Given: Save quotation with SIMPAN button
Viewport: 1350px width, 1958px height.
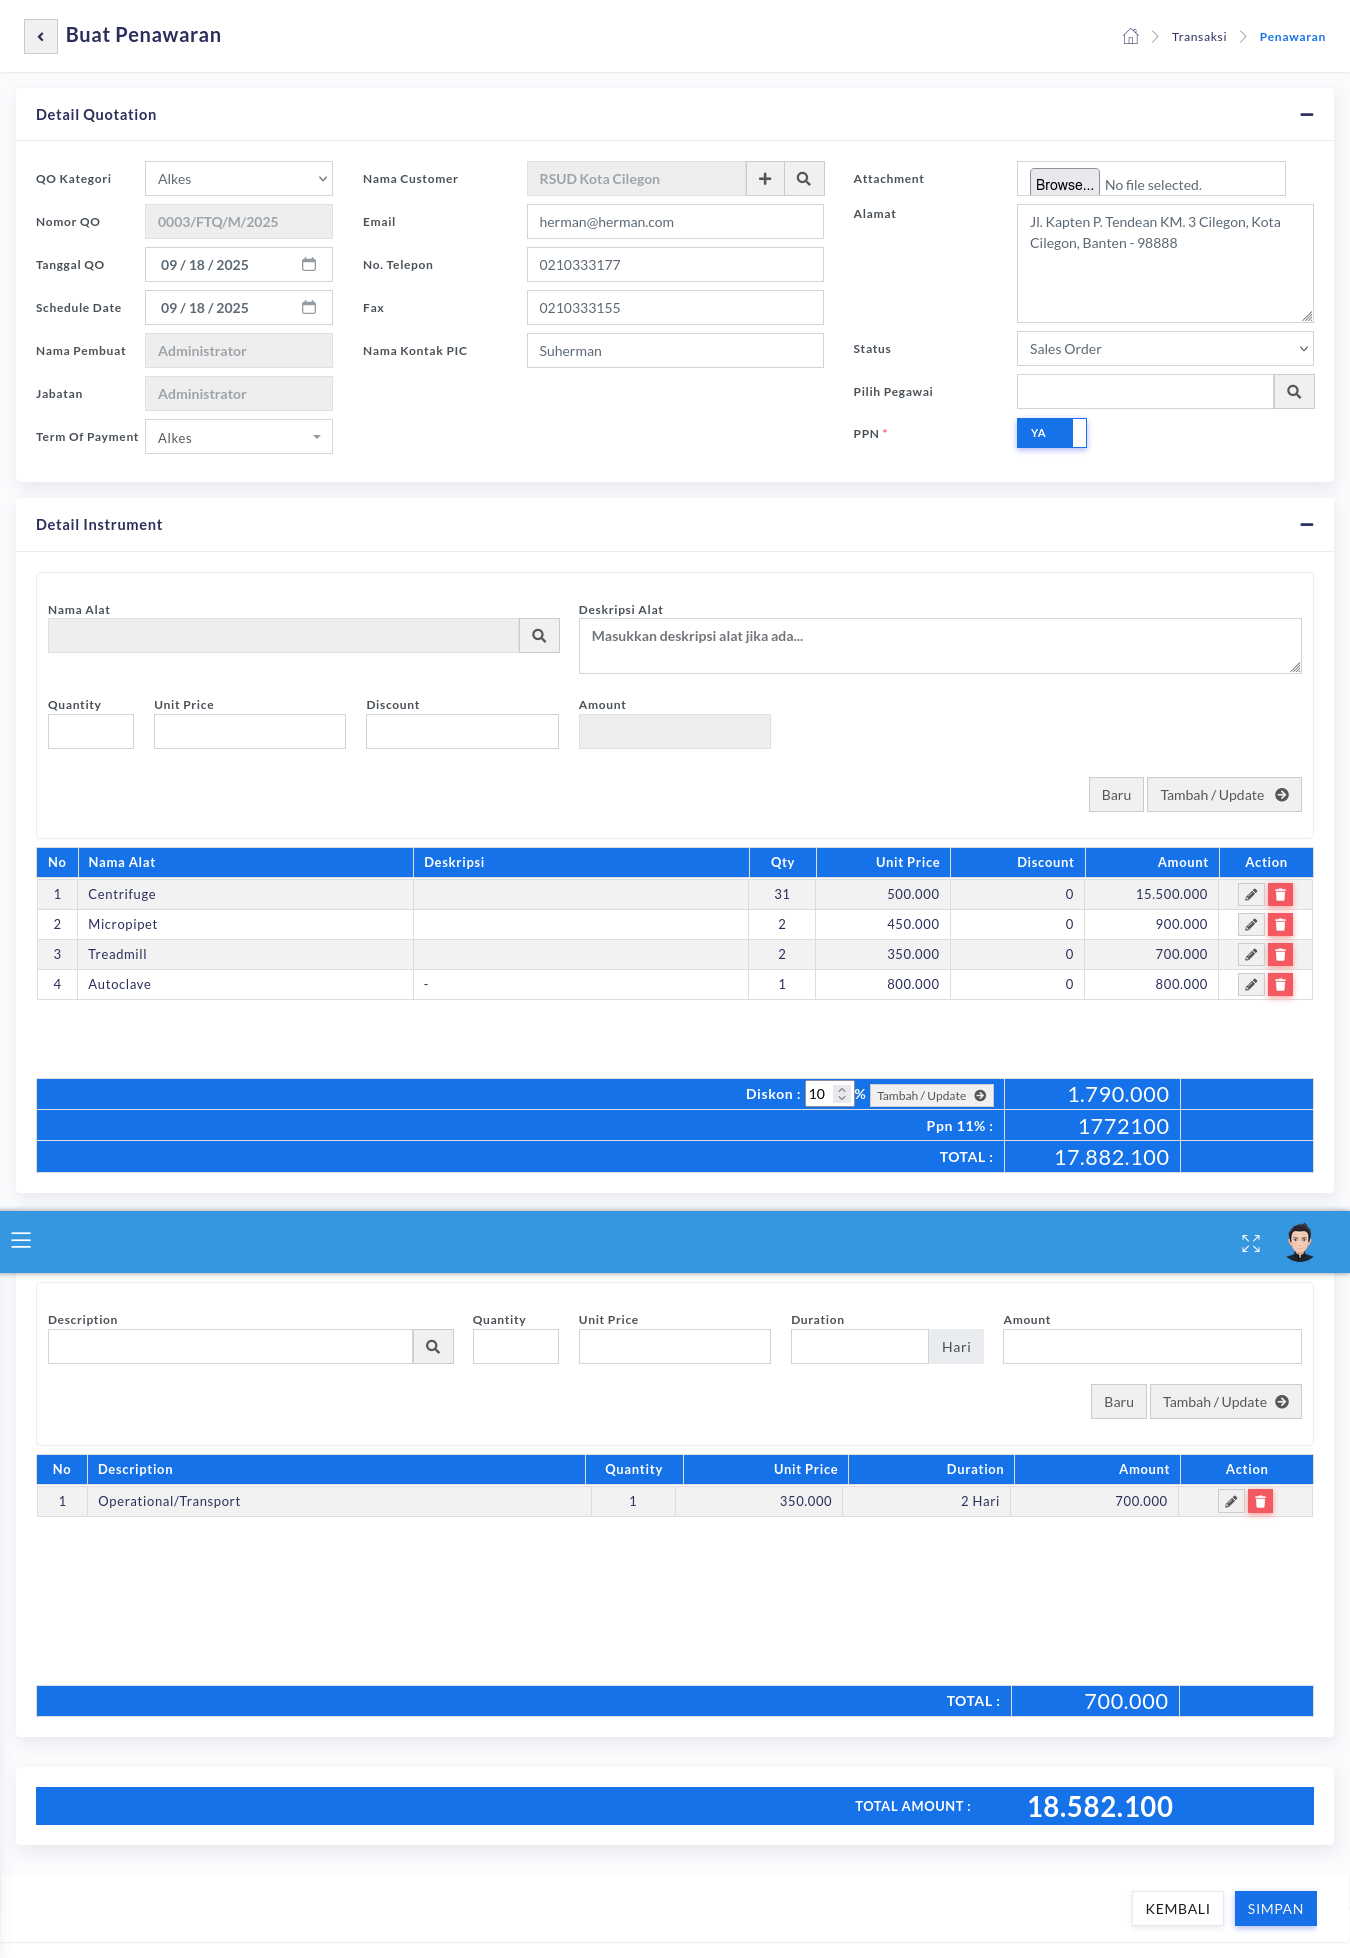Looking at the screenshot, I should click(1275, 1909).
